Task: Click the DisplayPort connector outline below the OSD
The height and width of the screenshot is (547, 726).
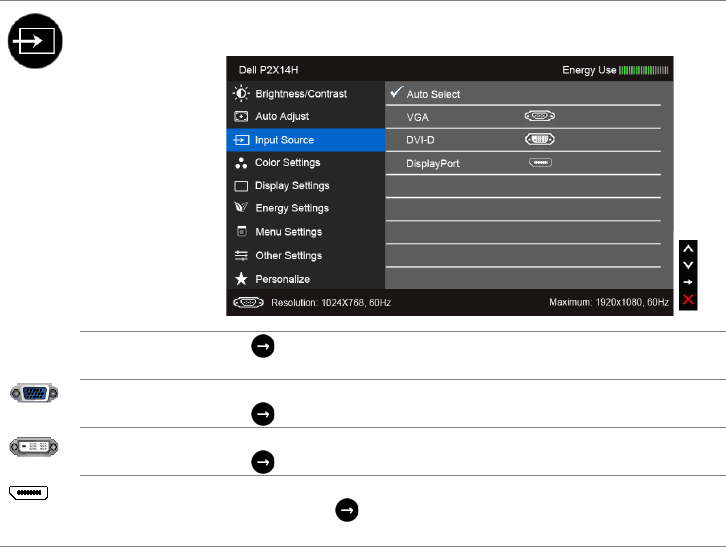Action: [x=28, y=492]
